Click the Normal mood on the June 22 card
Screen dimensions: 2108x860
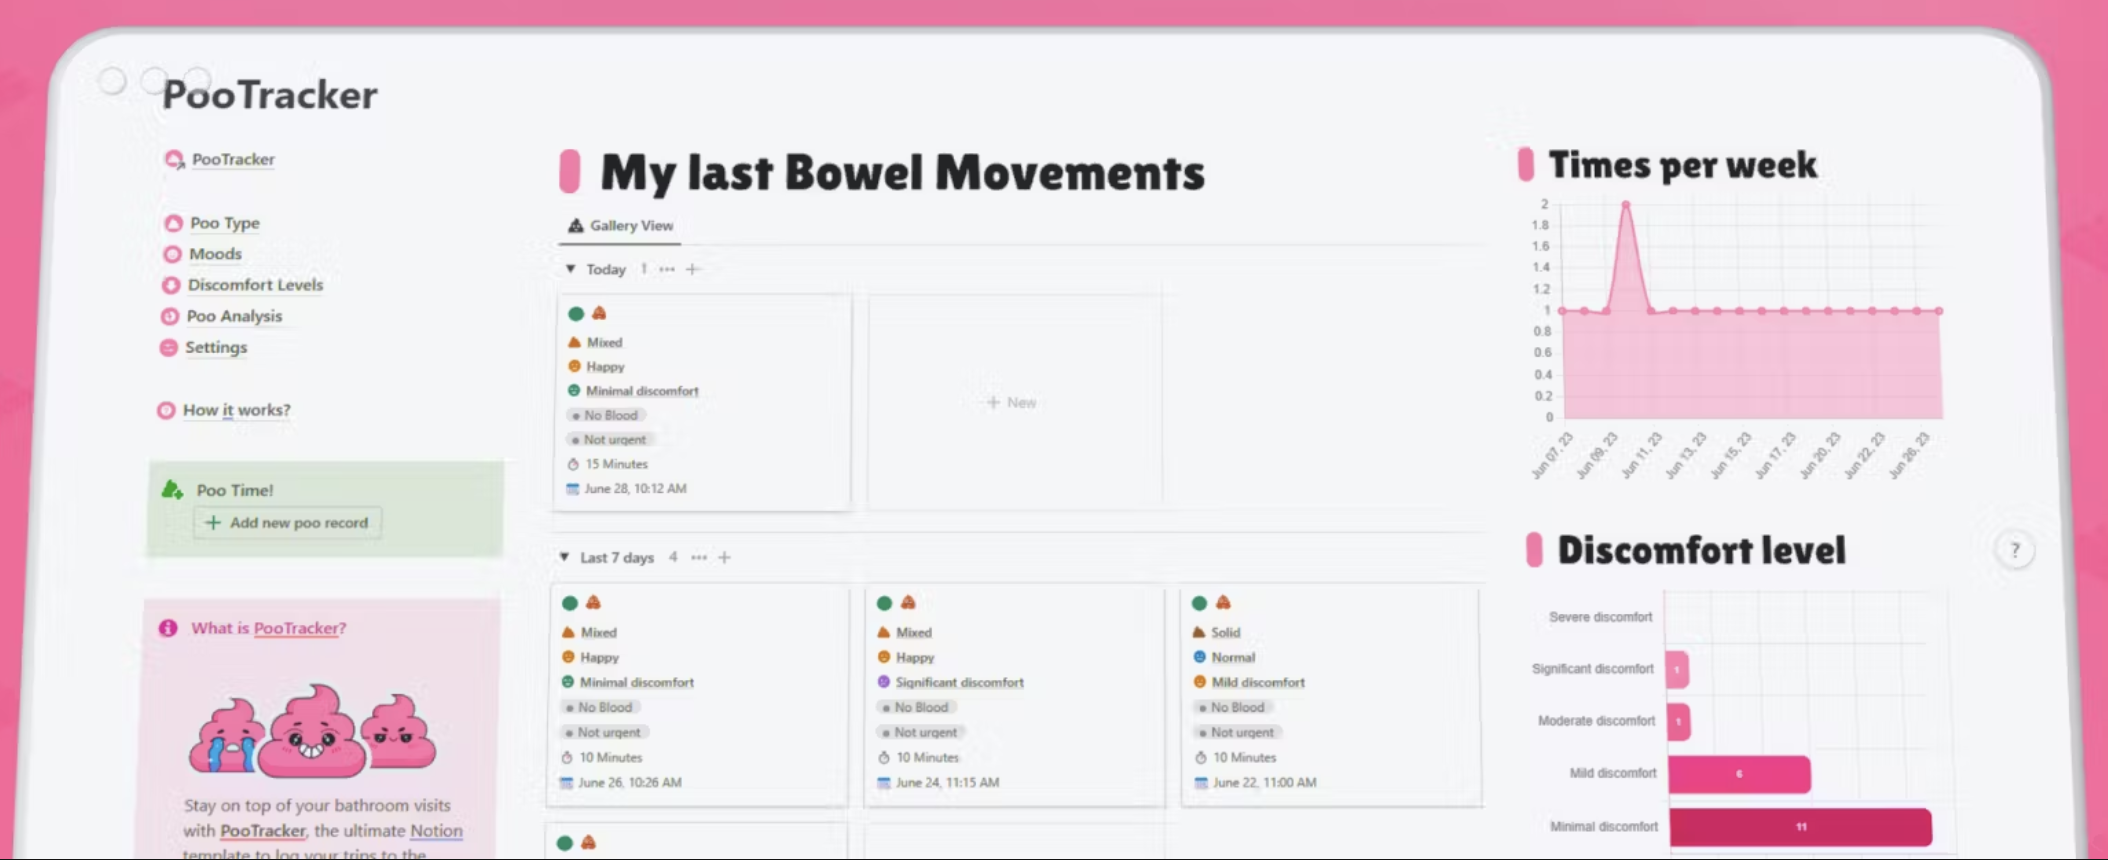click(1233, 657)
